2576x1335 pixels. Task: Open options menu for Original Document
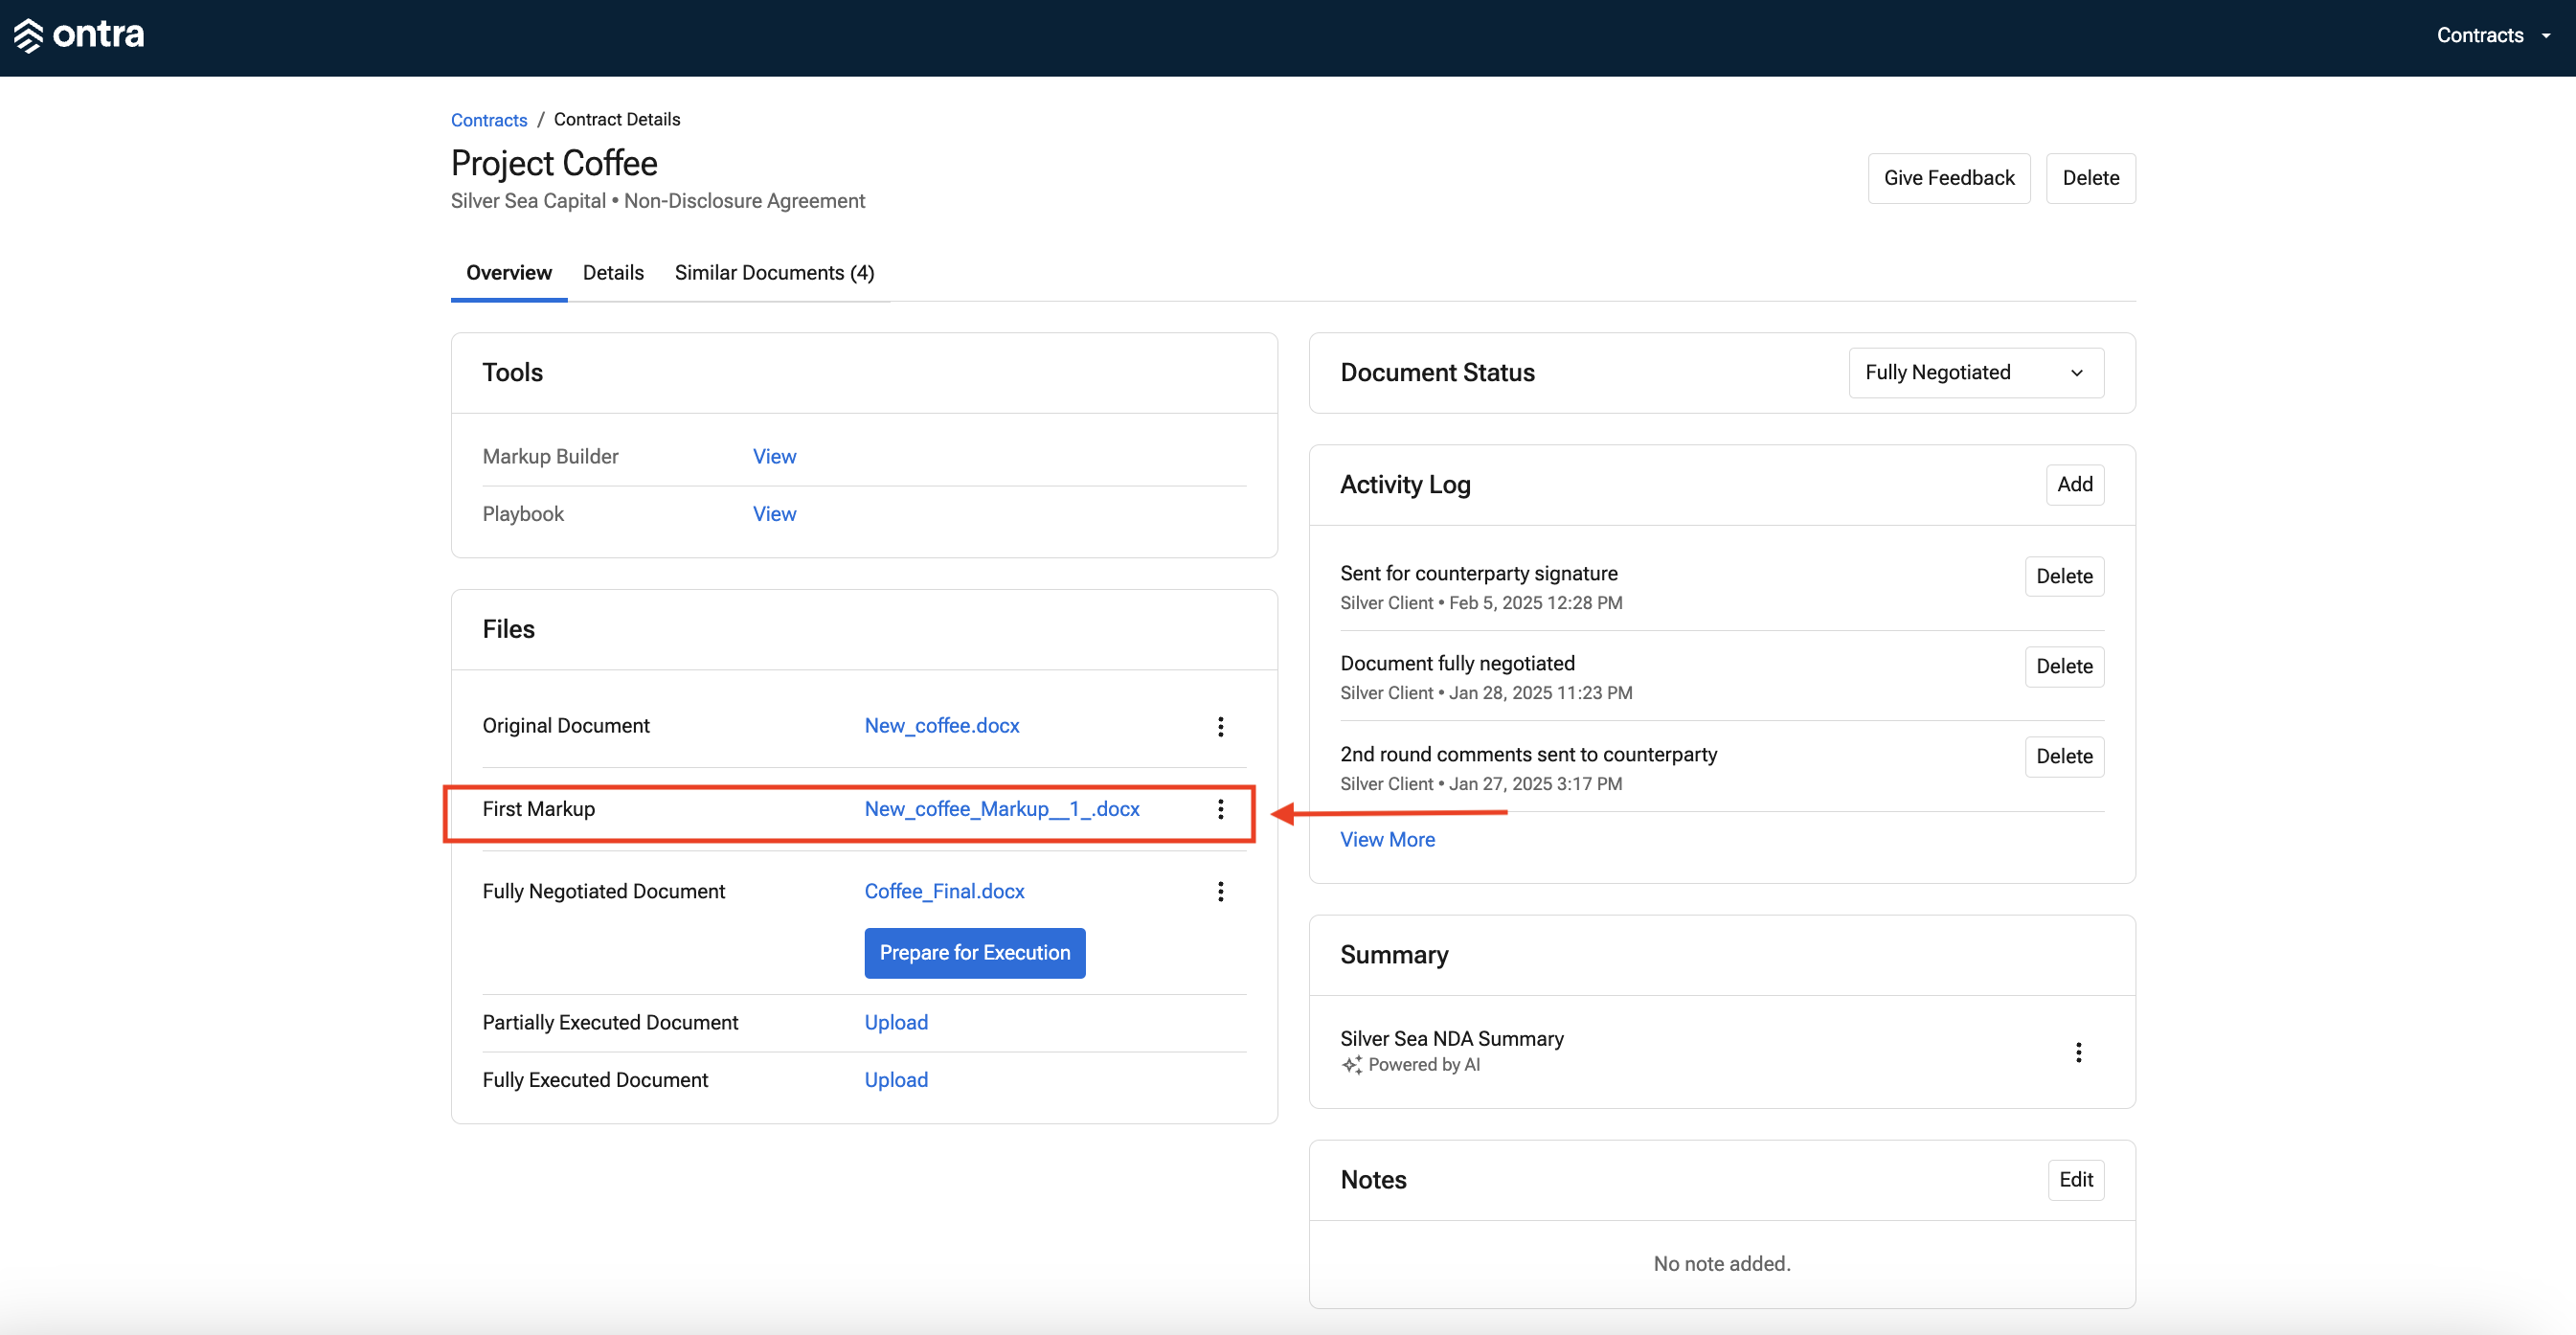[1220, 726]
